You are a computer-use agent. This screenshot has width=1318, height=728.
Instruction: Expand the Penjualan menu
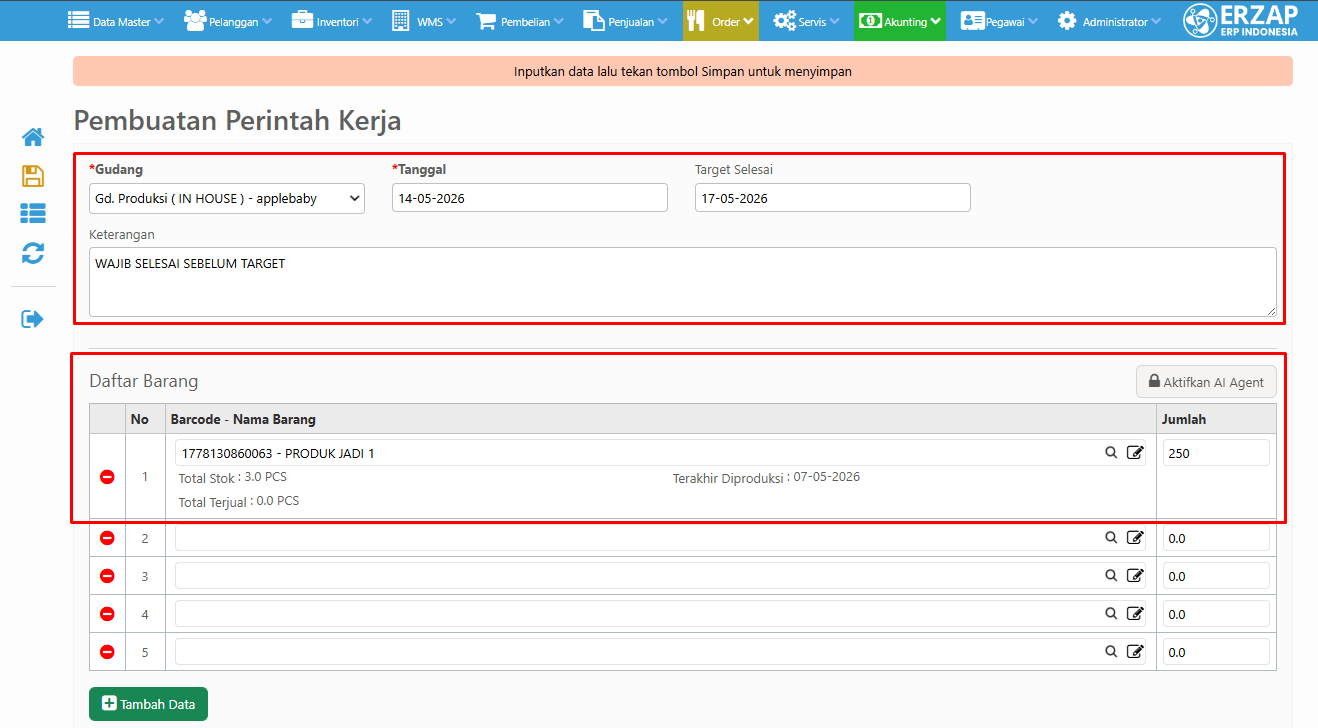pos(625,21)
